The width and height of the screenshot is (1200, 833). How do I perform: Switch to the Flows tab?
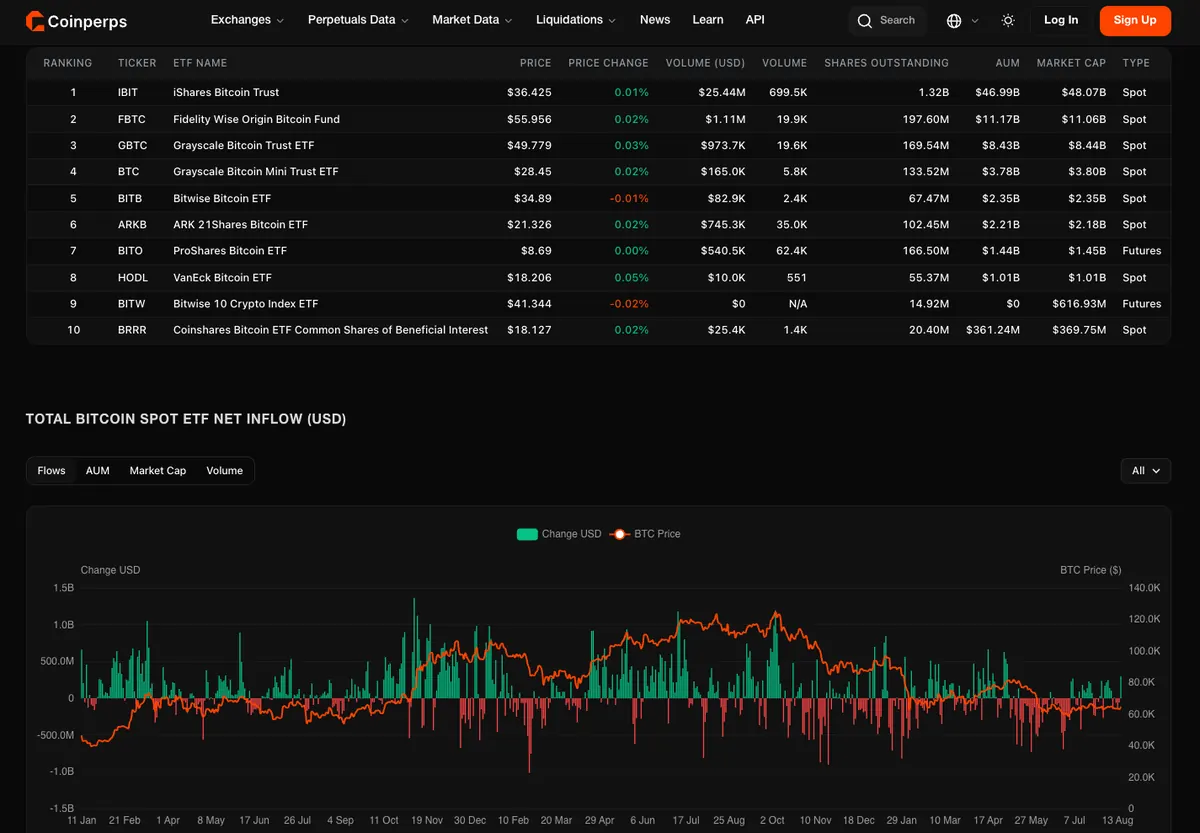point(52,471)
